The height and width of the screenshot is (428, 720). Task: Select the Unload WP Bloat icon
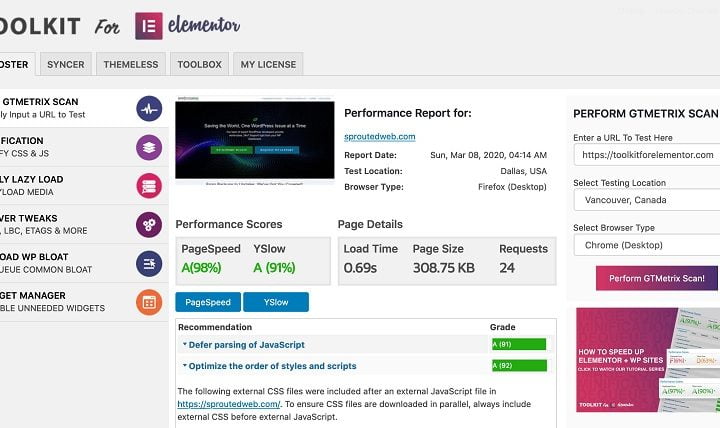point(149,264)
